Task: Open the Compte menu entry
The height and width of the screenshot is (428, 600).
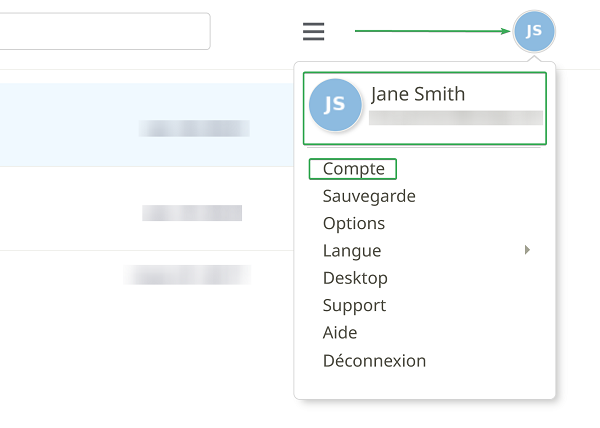Action: pyautogui.click(x=354, y=169)
